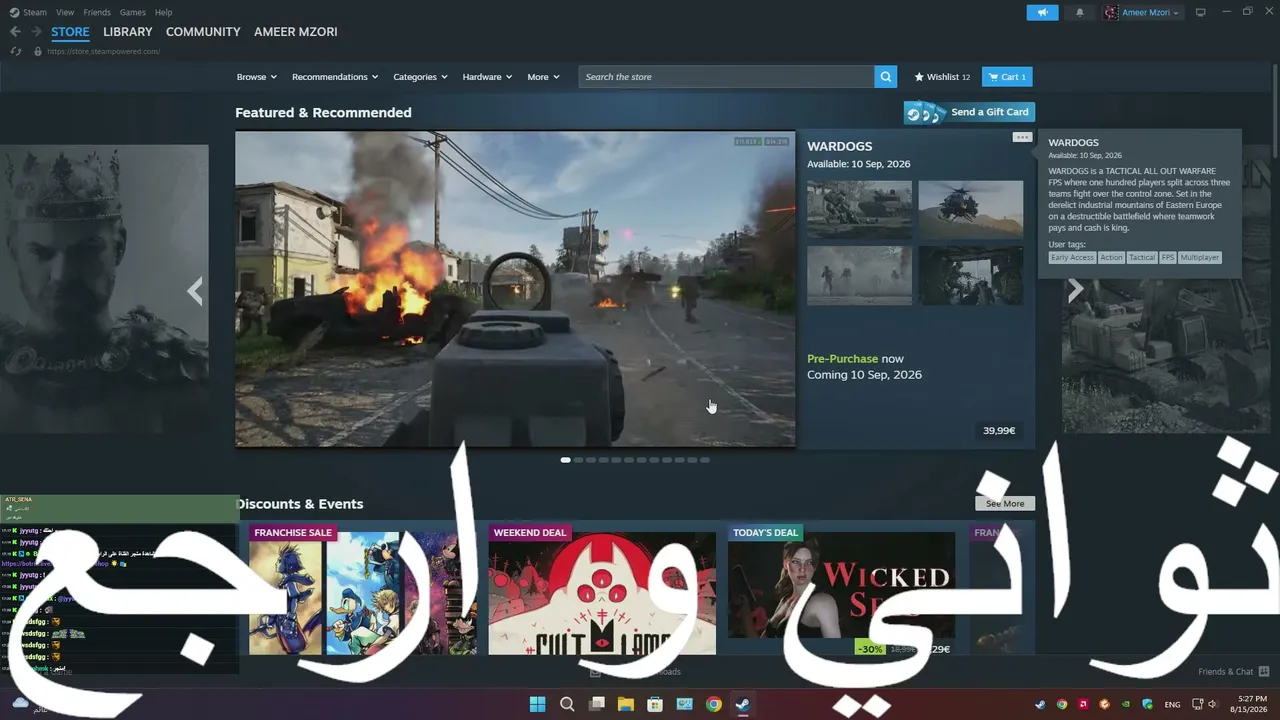1280x720 pixels.
Task: Open the notifications bell
Action: pyautogui.click(x=1079, y=12)
